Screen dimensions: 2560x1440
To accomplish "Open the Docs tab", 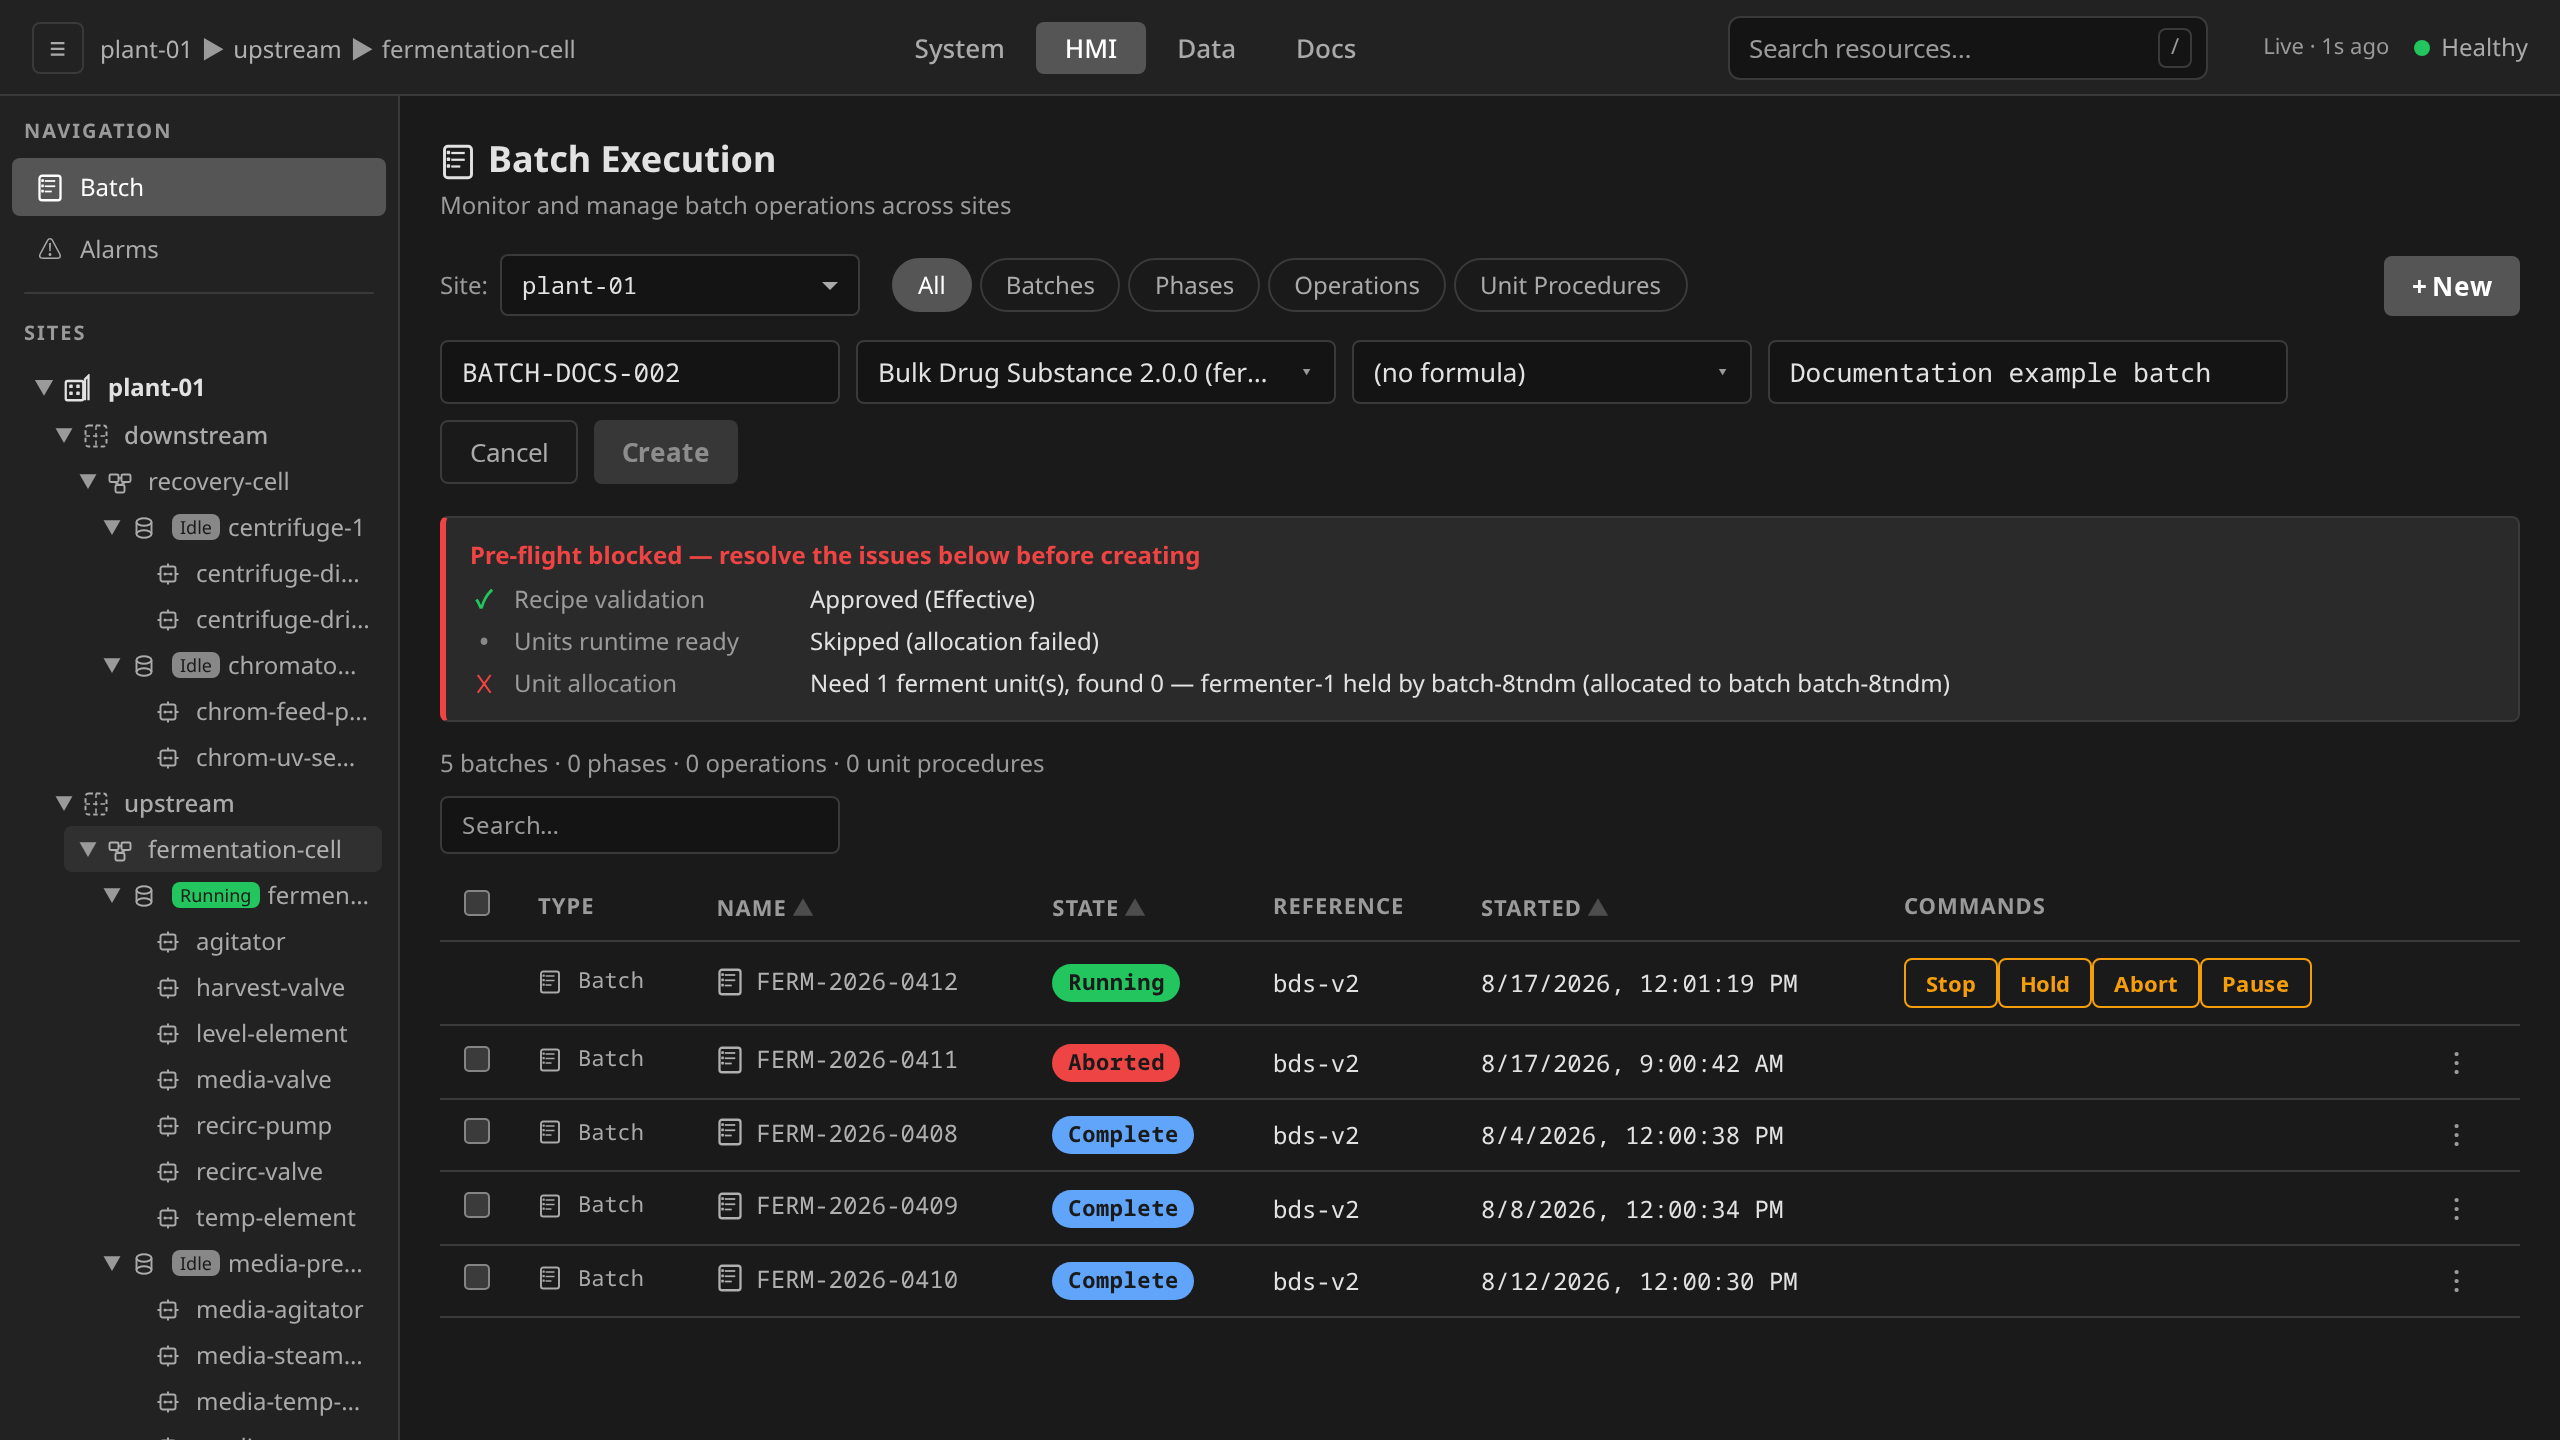I will (x=1325, y=48).
